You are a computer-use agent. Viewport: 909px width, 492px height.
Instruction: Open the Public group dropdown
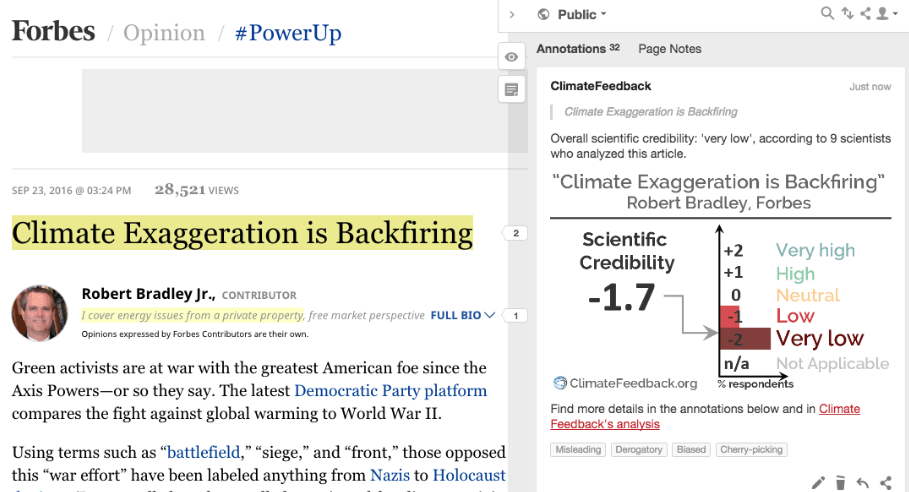[x=582, y=14]
